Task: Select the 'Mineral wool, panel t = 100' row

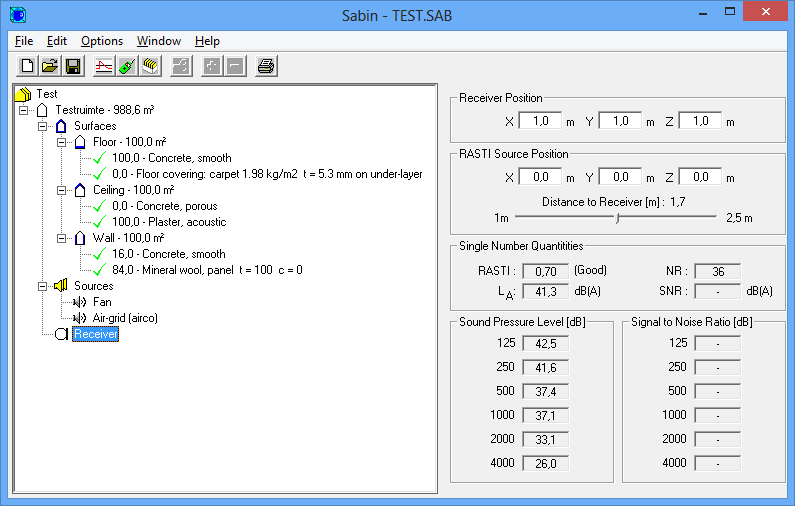Action: [x=207, y=270]
